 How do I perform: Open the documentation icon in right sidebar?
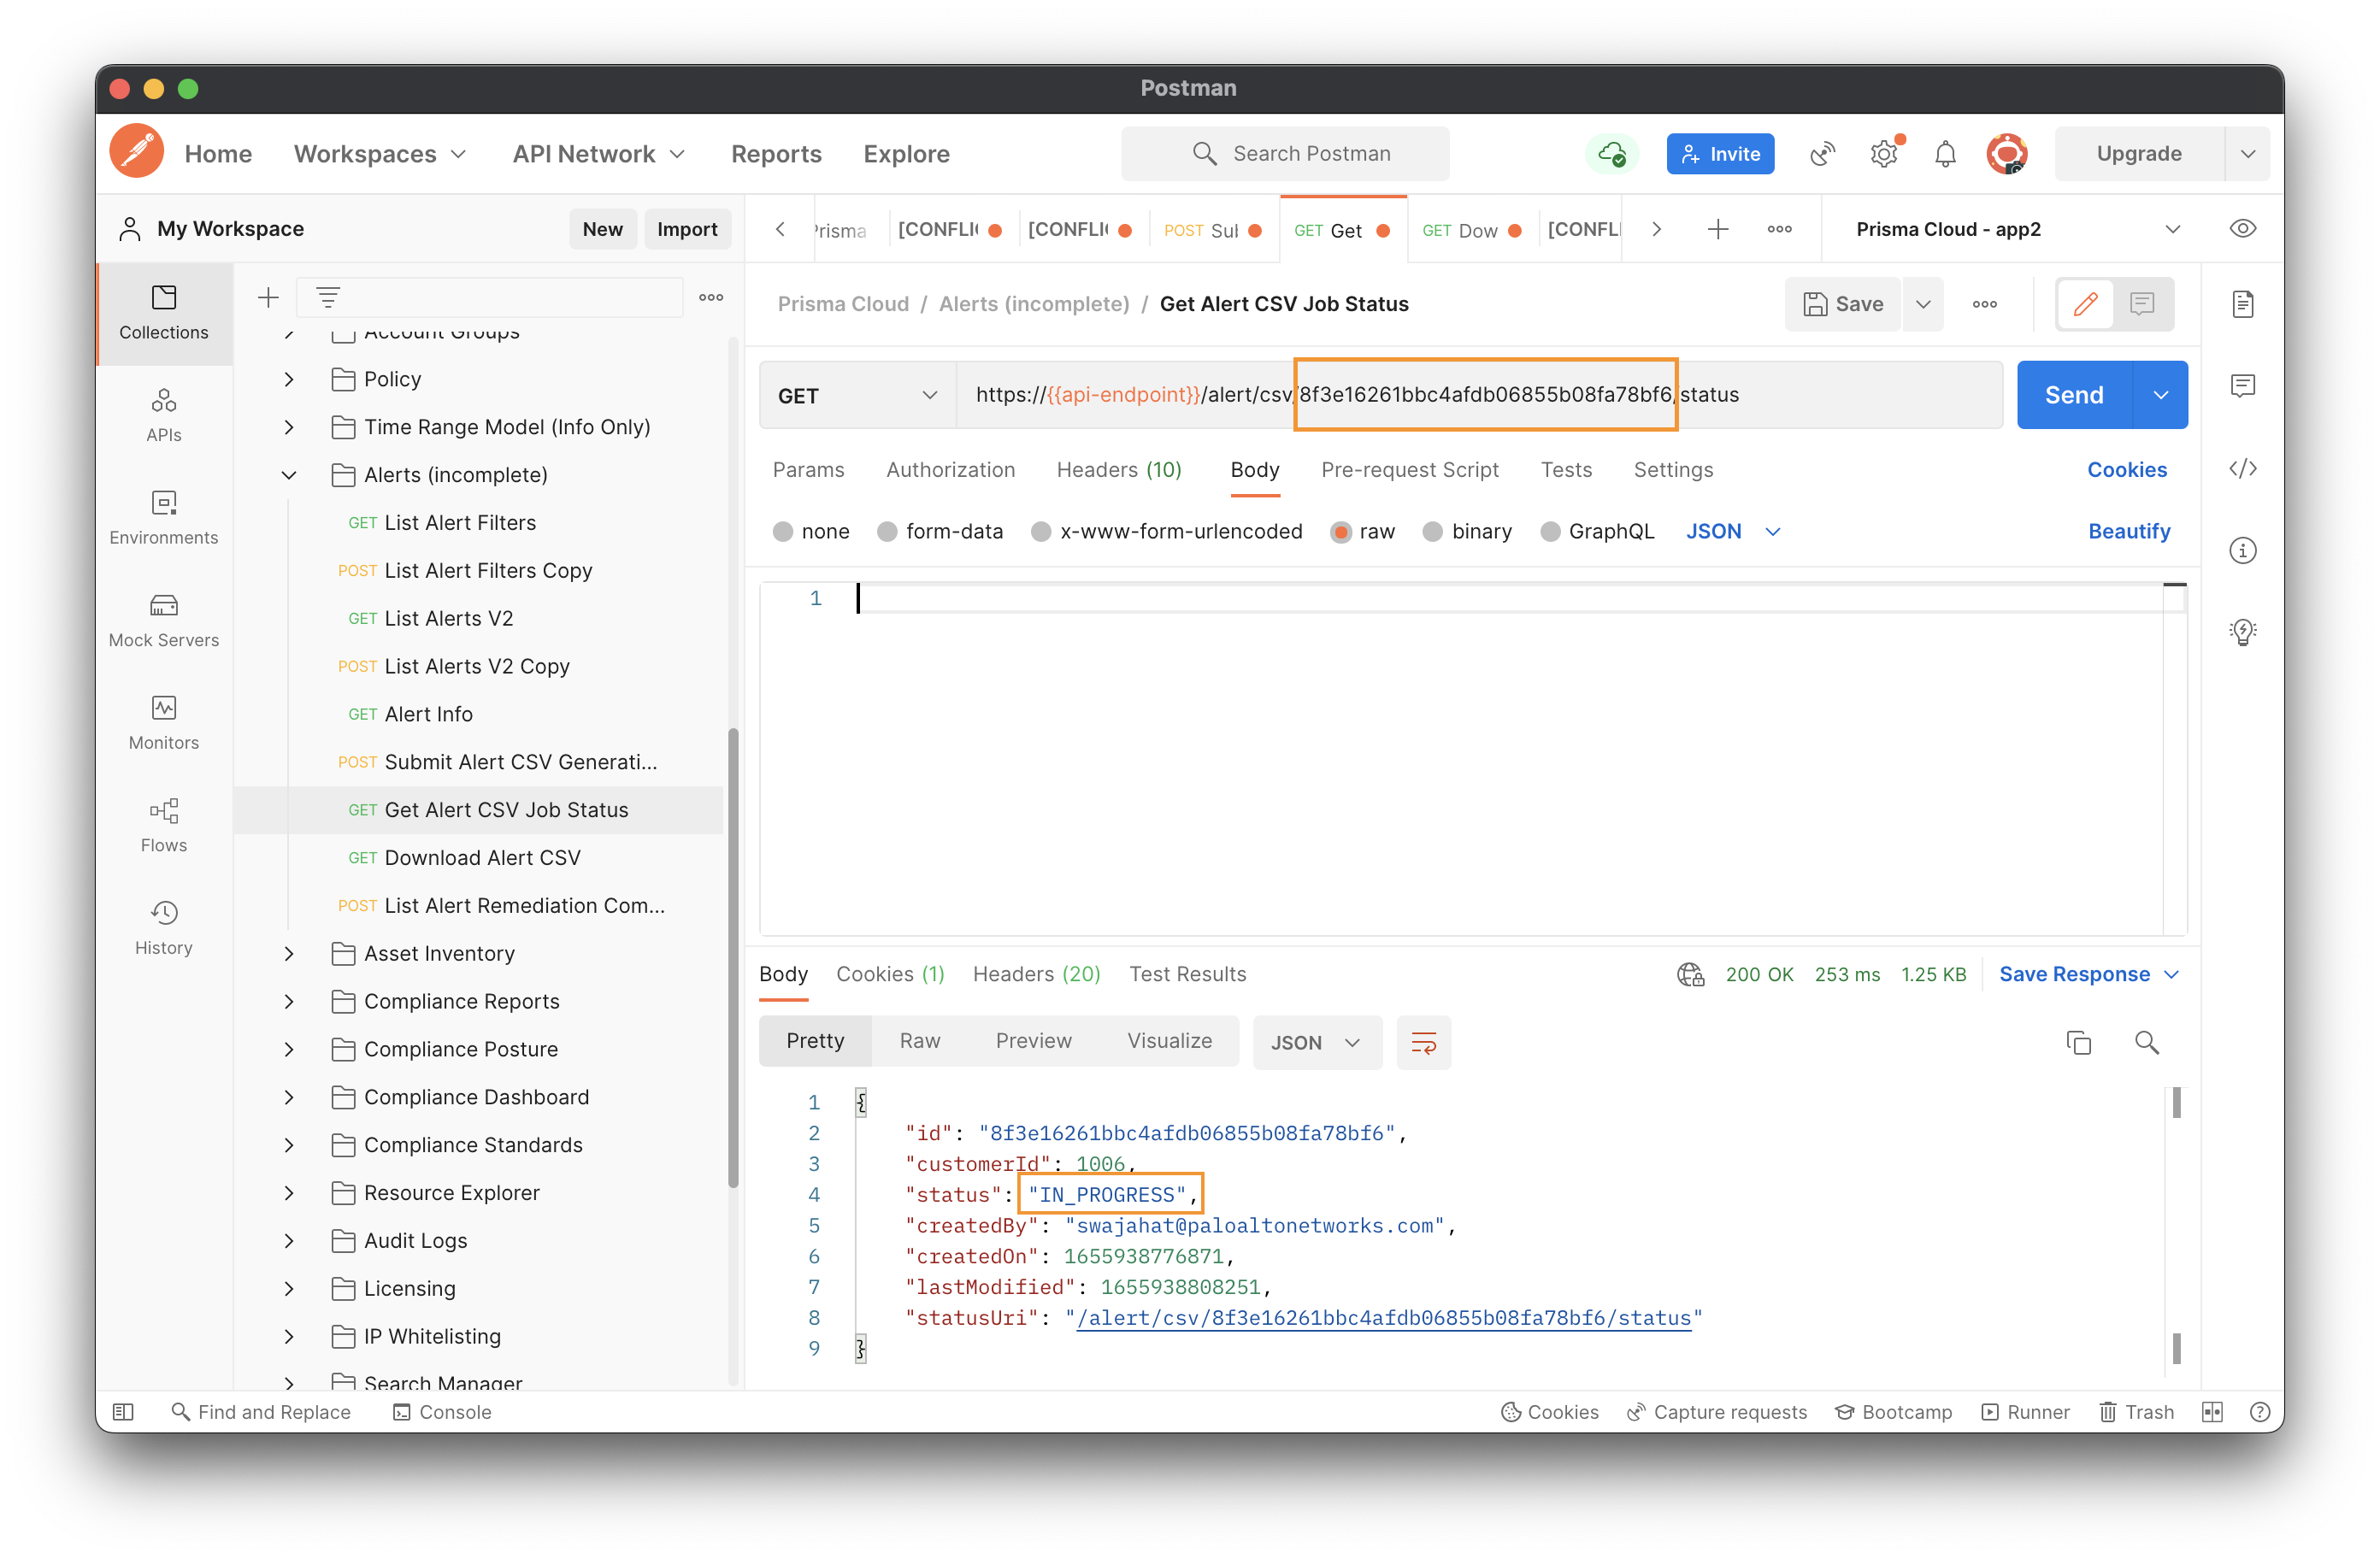(2243, 303)
